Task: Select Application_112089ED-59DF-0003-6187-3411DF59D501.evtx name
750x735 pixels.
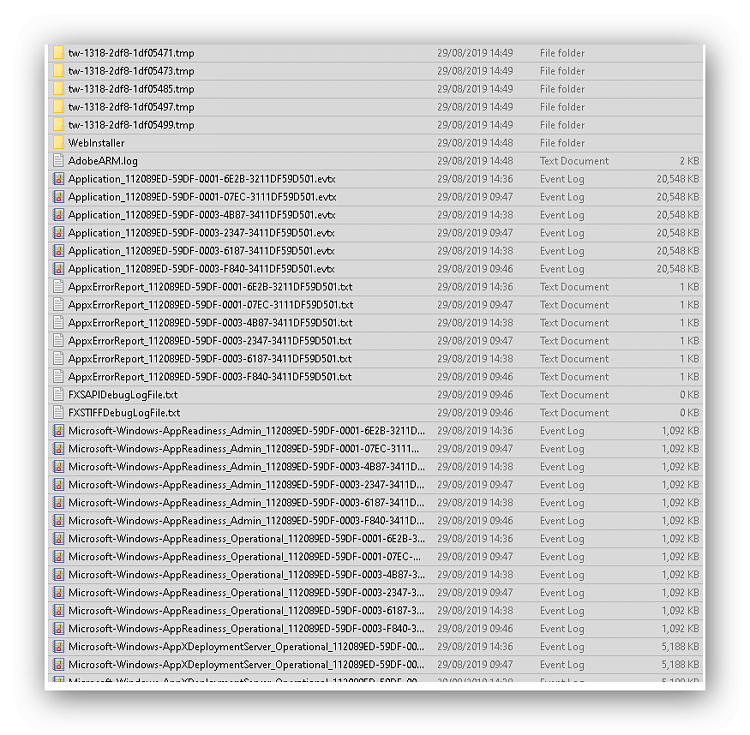Action: (x=201, y=251)
